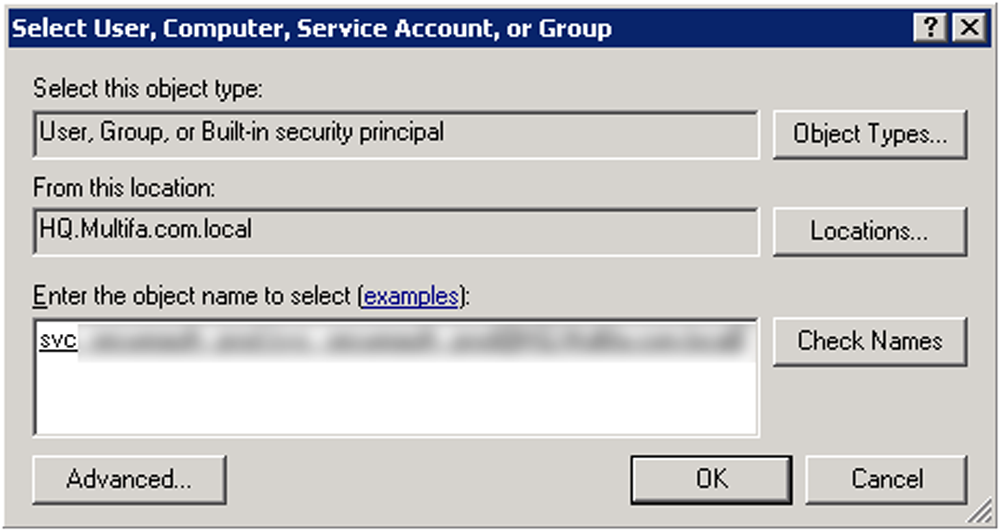Open the Locations browser
Image resolution: width=1000 pixels, height=531 pixels.
coord(869,231)
